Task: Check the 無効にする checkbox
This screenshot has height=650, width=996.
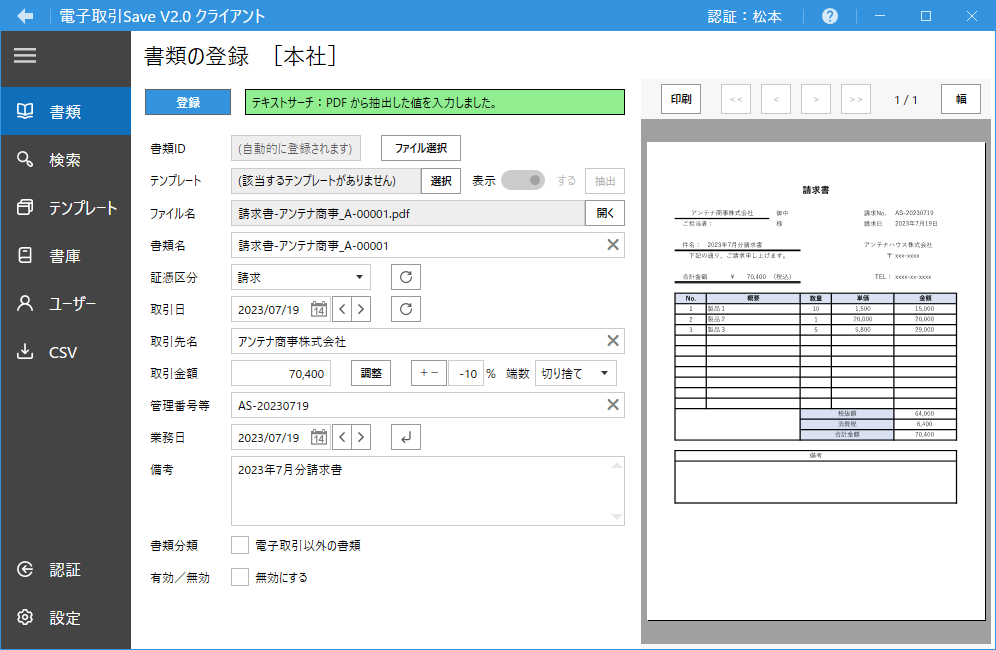Action: coord(240,577)
